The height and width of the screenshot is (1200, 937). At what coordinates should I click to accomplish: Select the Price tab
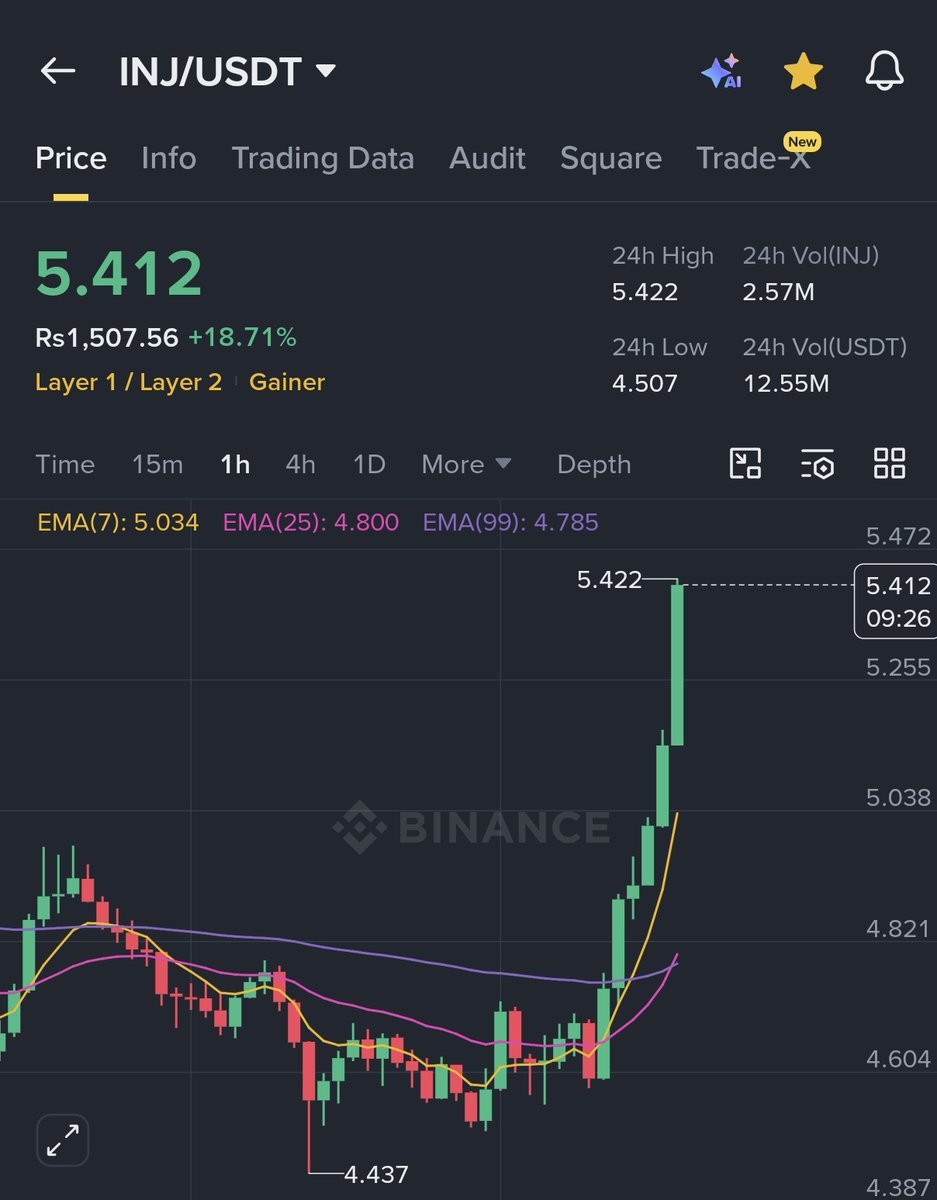click(71, 158)
